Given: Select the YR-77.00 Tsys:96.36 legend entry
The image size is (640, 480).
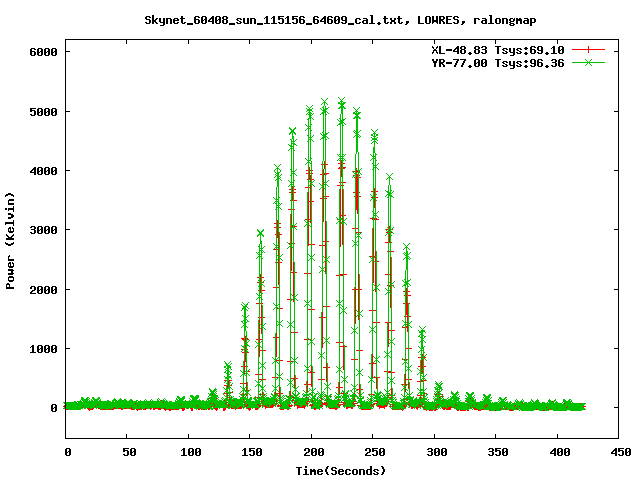Looking at the screenshot, I should click(x=498, y=63).
